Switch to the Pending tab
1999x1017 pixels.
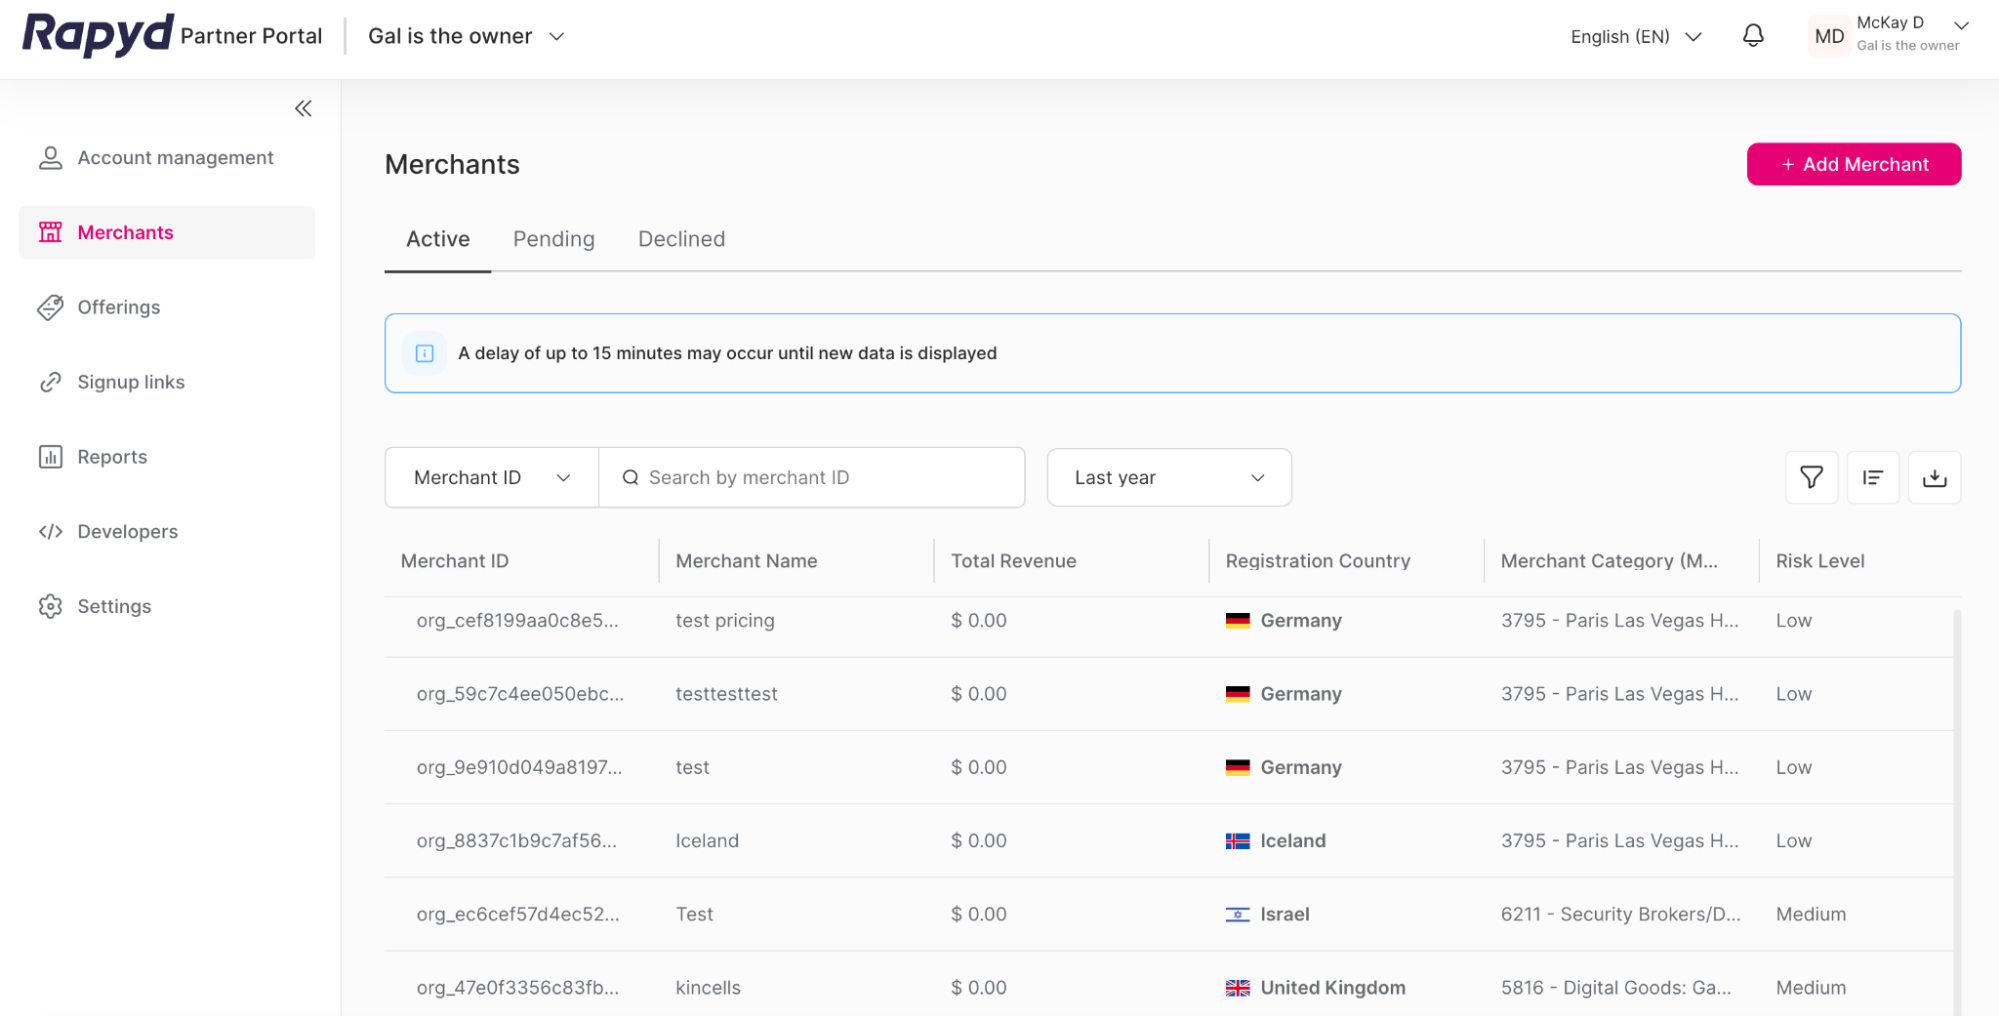click(x=554, y=239)
